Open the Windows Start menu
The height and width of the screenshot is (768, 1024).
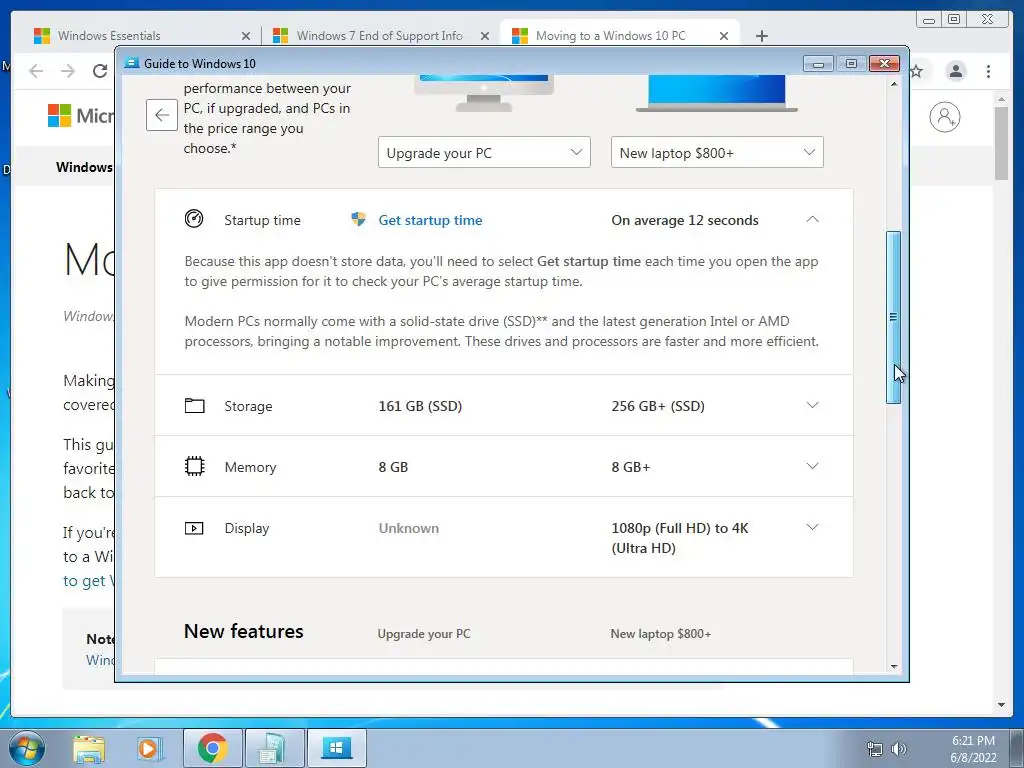coord(27,748)
